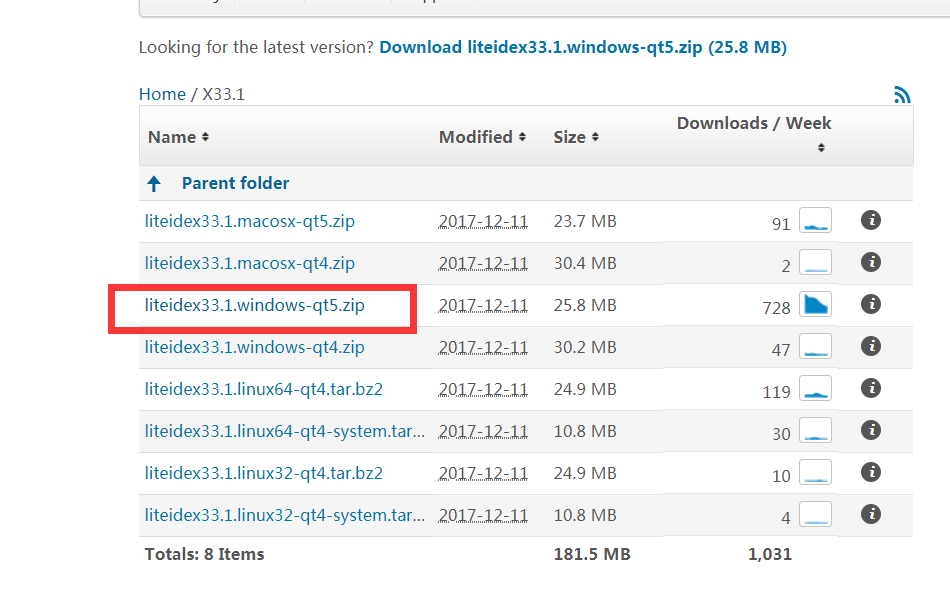Sort file list by Modified column
Image resolution: width=950 pixels, height=614 pixels.
[x=482, y=137]
